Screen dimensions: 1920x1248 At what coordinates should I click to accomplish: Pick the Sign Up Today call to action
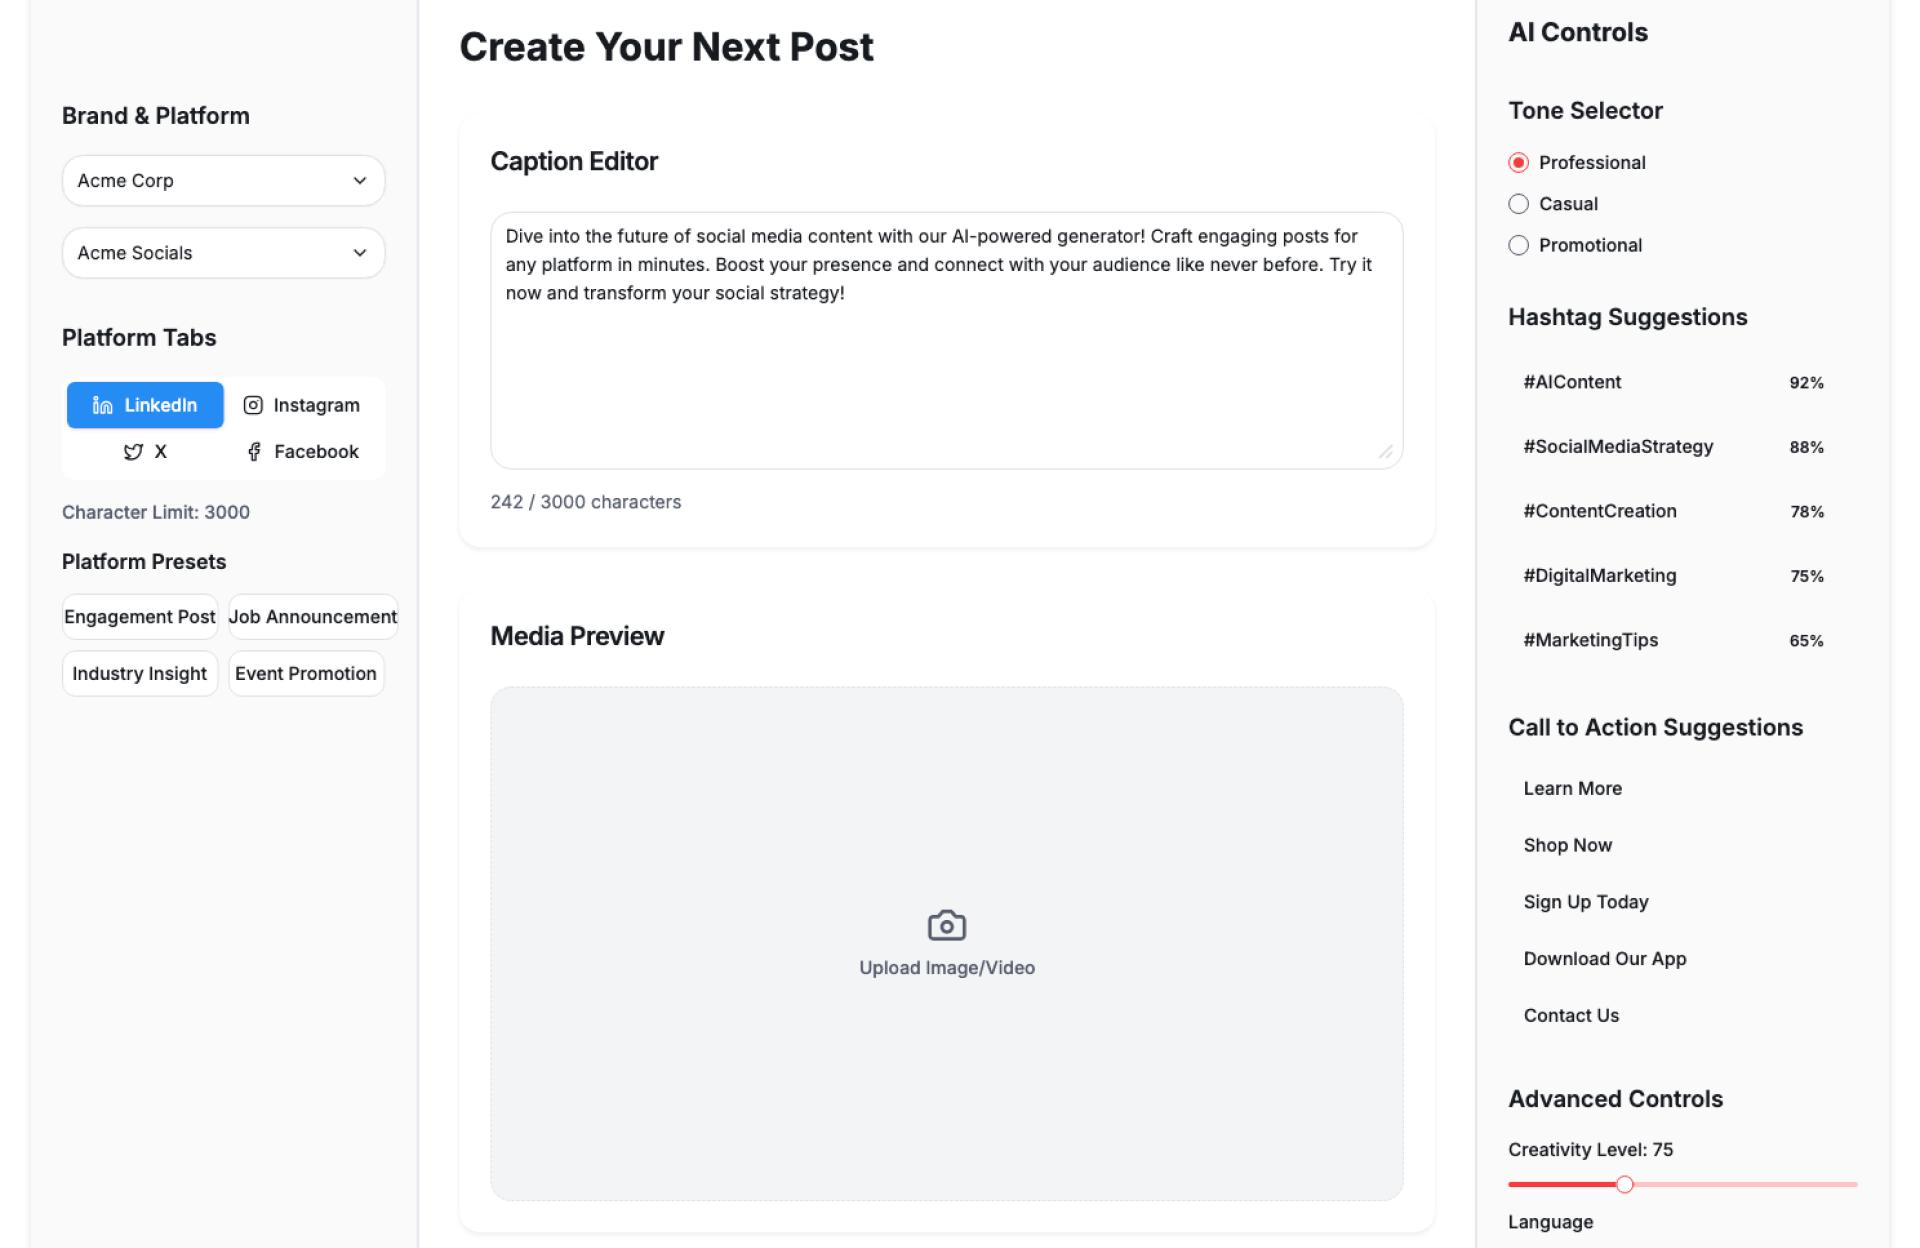[x=1586, y=902]
